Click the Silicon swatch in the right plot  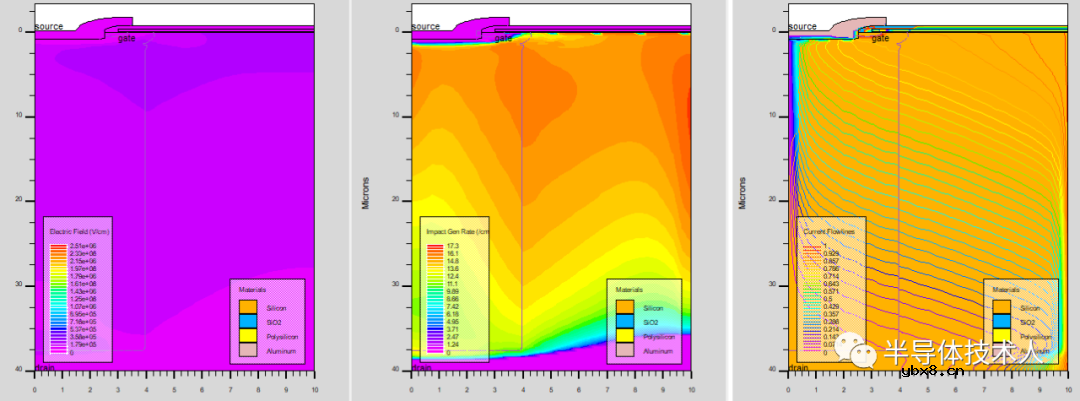click(x=1002, y=307)
